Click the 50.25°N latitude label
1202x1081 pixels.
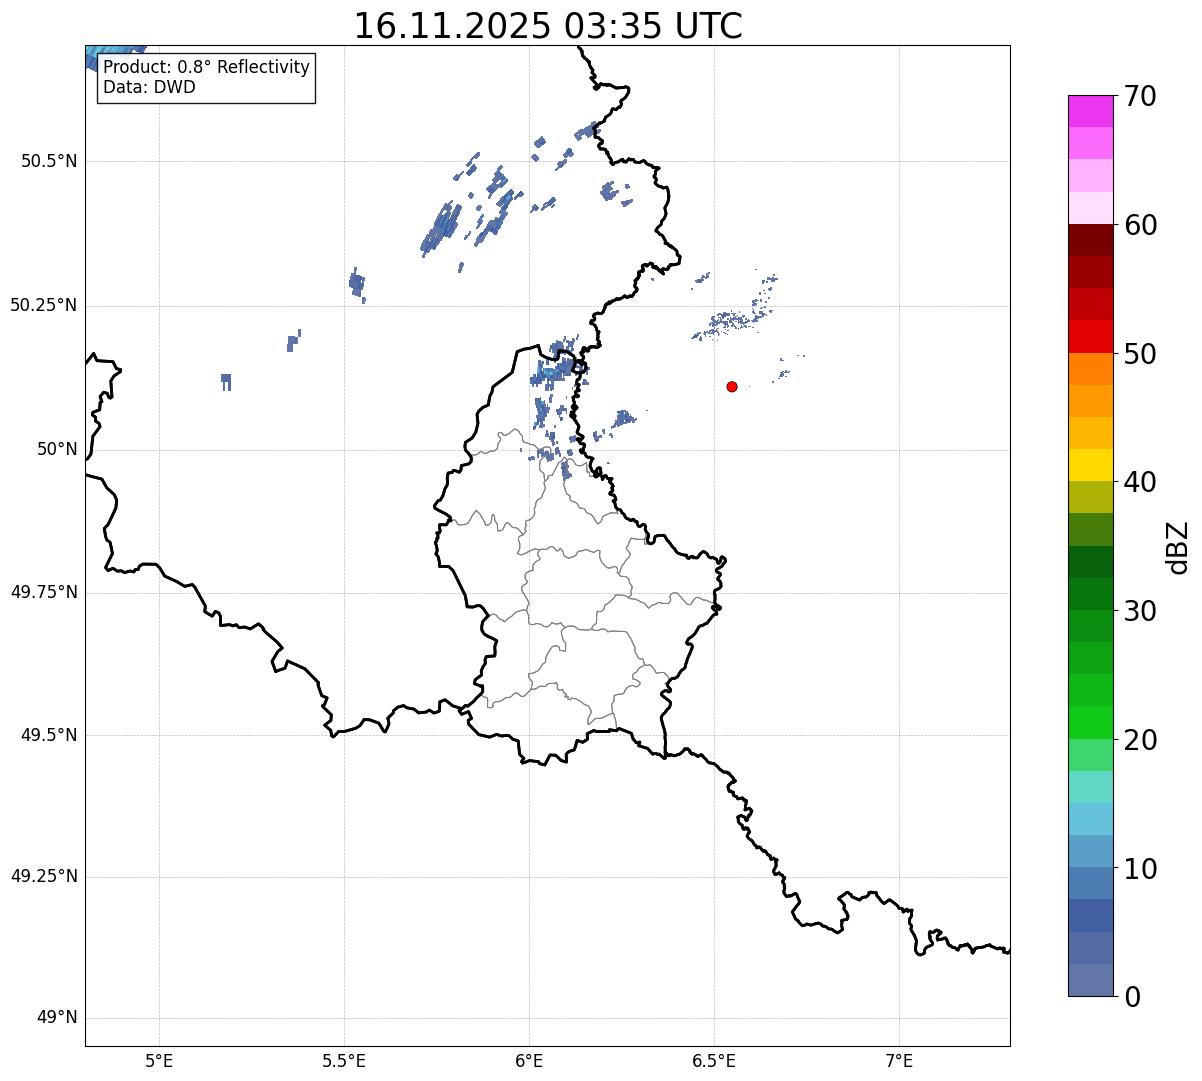click(43, 306)
